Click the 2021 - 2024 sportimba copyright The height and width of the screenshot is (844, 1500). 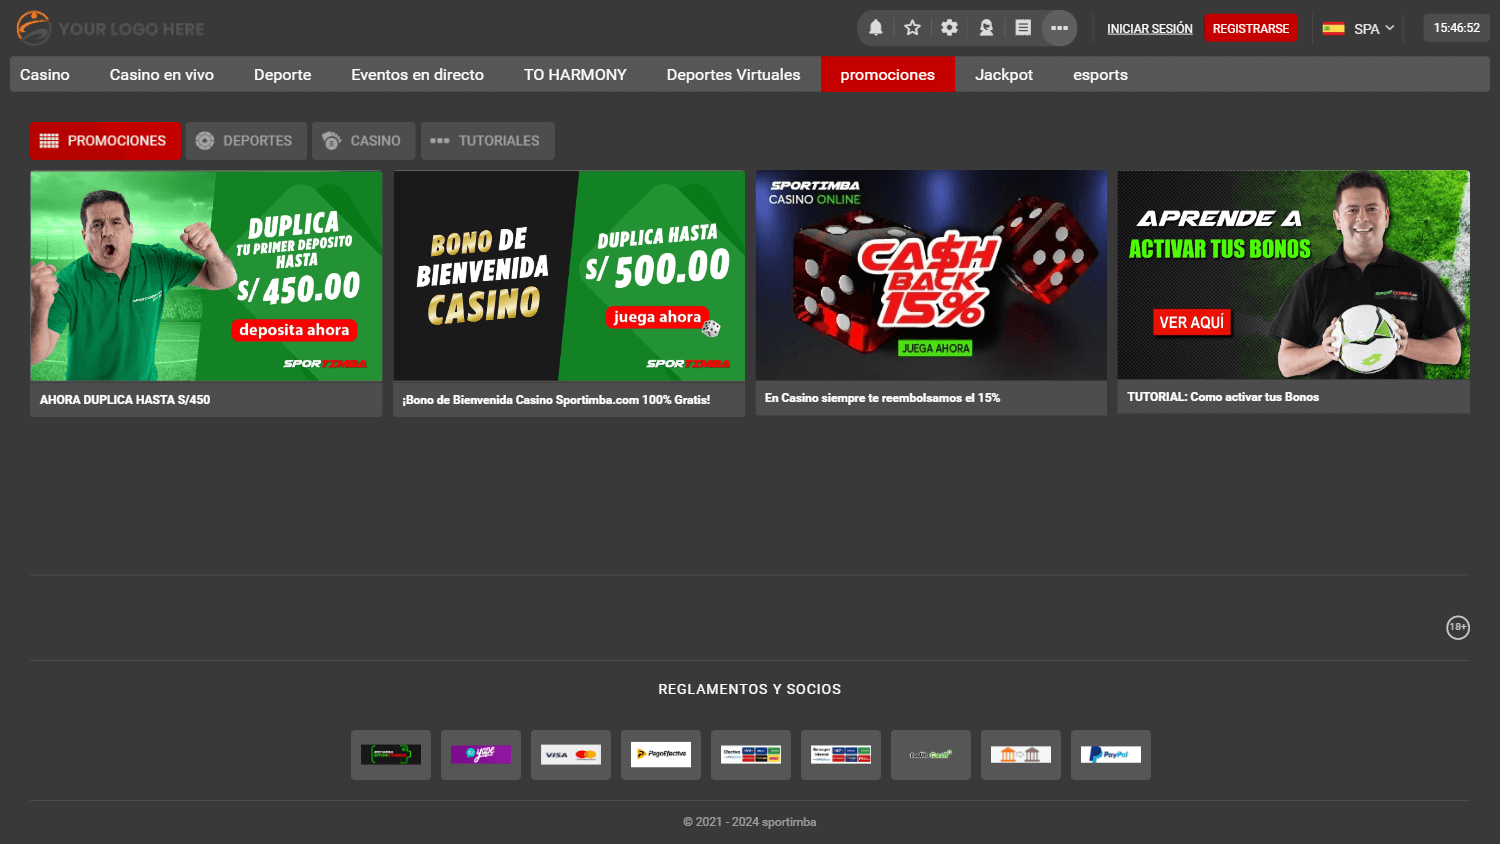(750, 822)
